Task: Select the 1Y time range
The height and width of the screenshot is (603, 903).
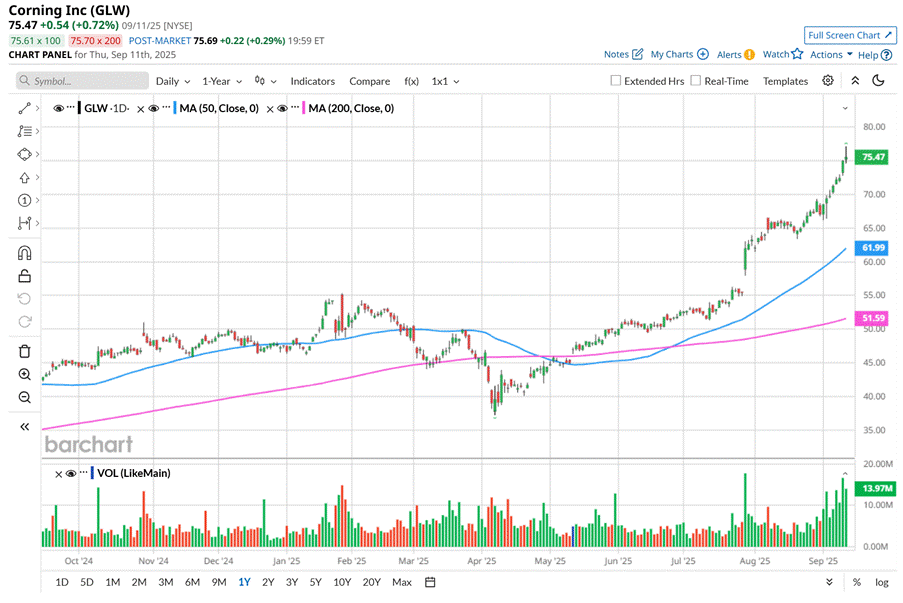Action: [x=244, y=582]
